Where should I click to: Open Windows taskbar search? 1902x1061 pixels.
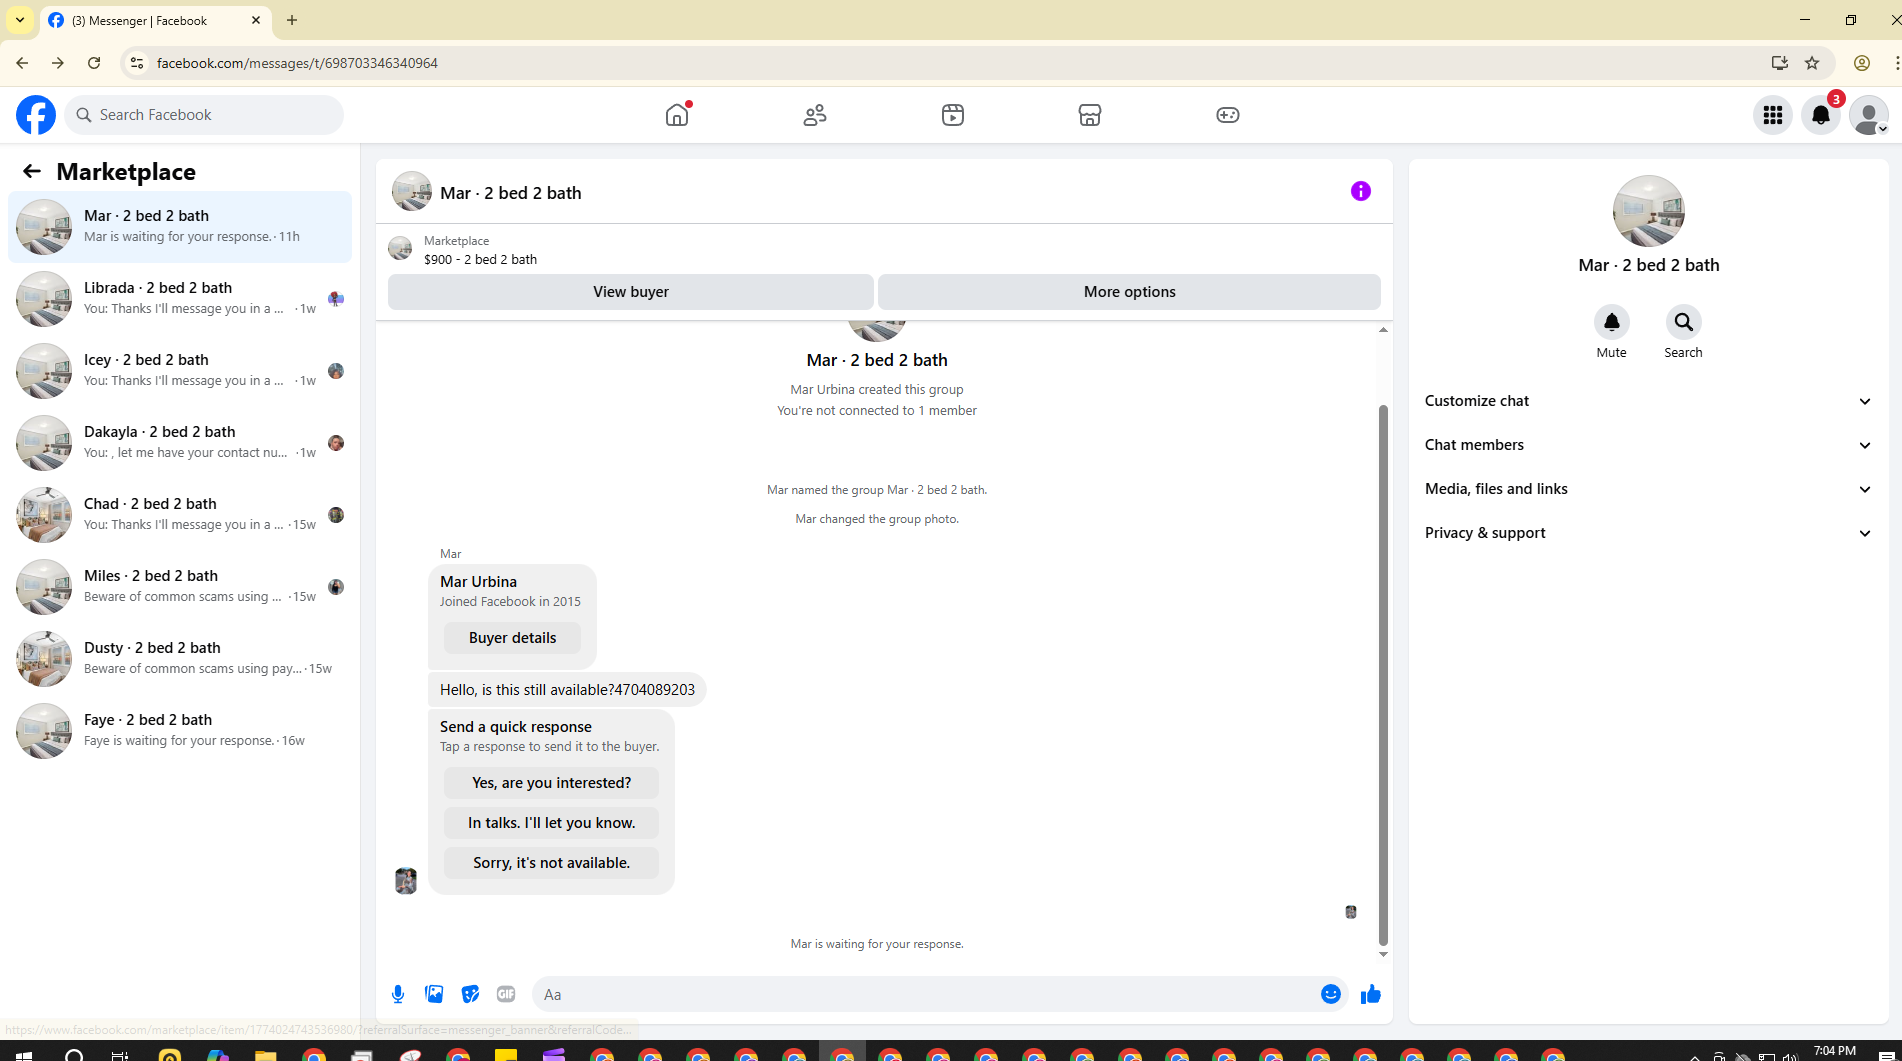pos(74,1054)
